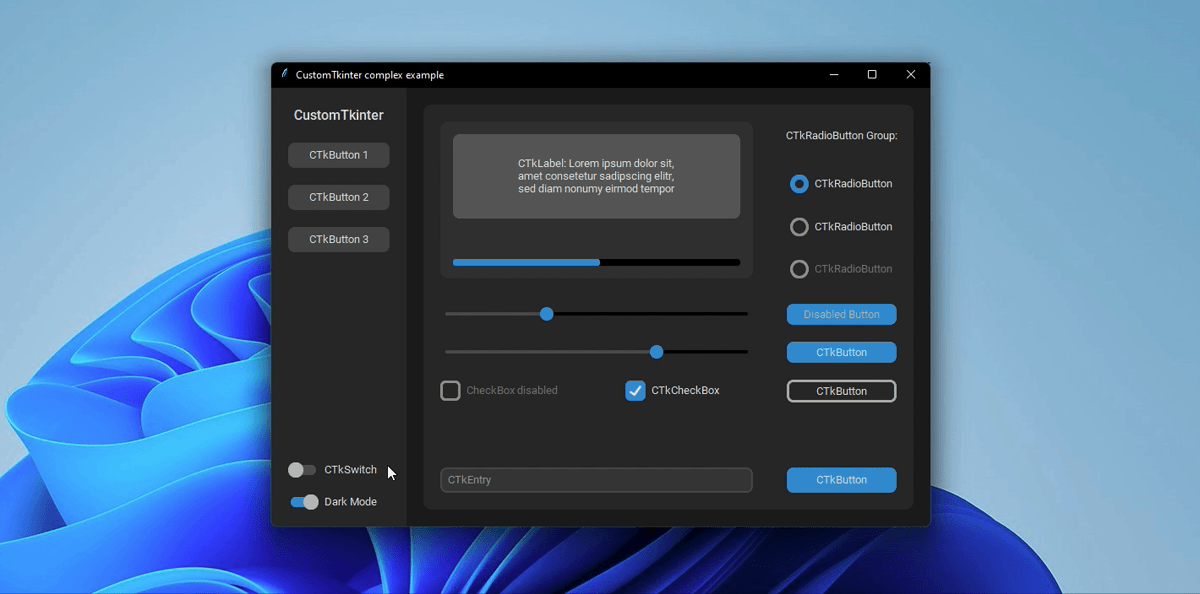Click CTkButton 2 in the sidebar
This screenshot has height=594, width=1200.
point(338,197)
